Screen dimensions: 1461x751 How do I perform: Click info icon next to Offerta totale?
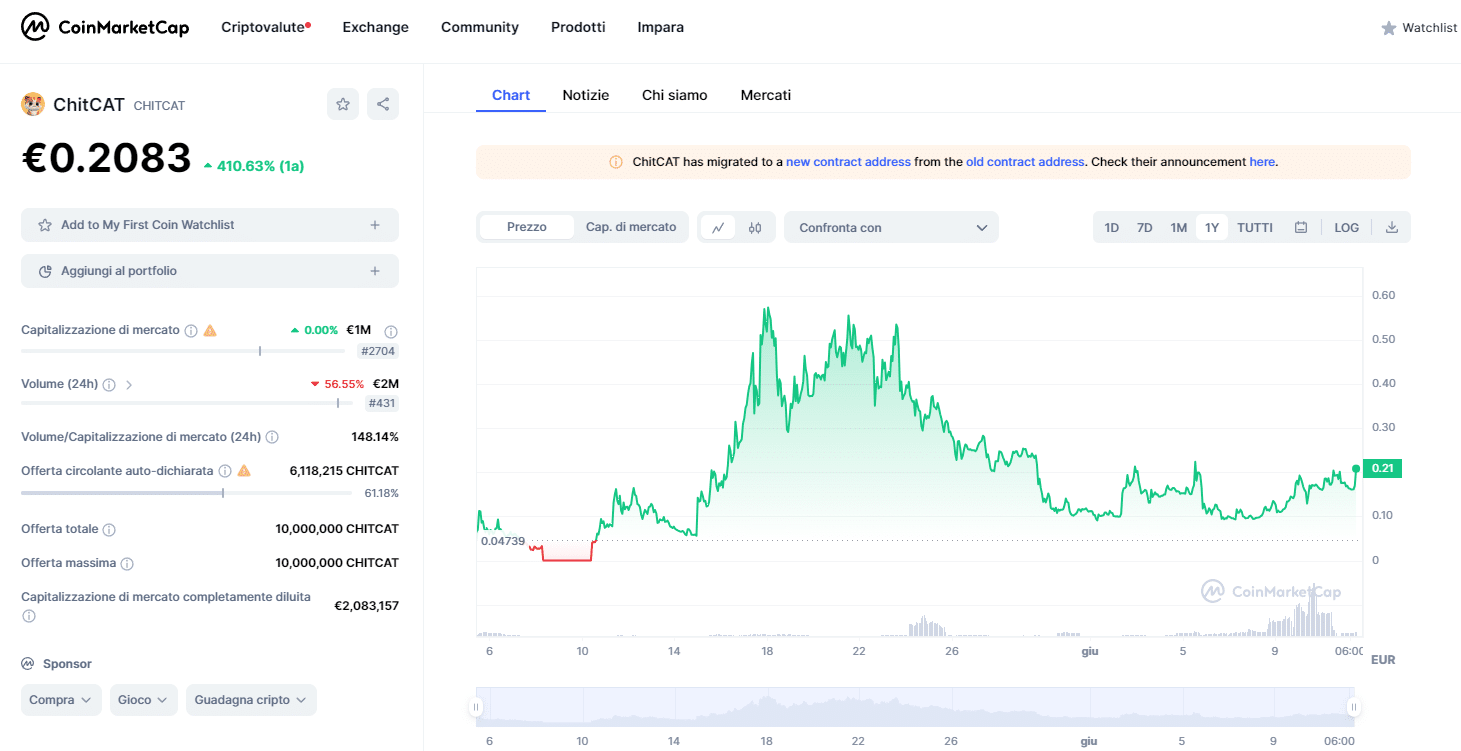(109, 529)
